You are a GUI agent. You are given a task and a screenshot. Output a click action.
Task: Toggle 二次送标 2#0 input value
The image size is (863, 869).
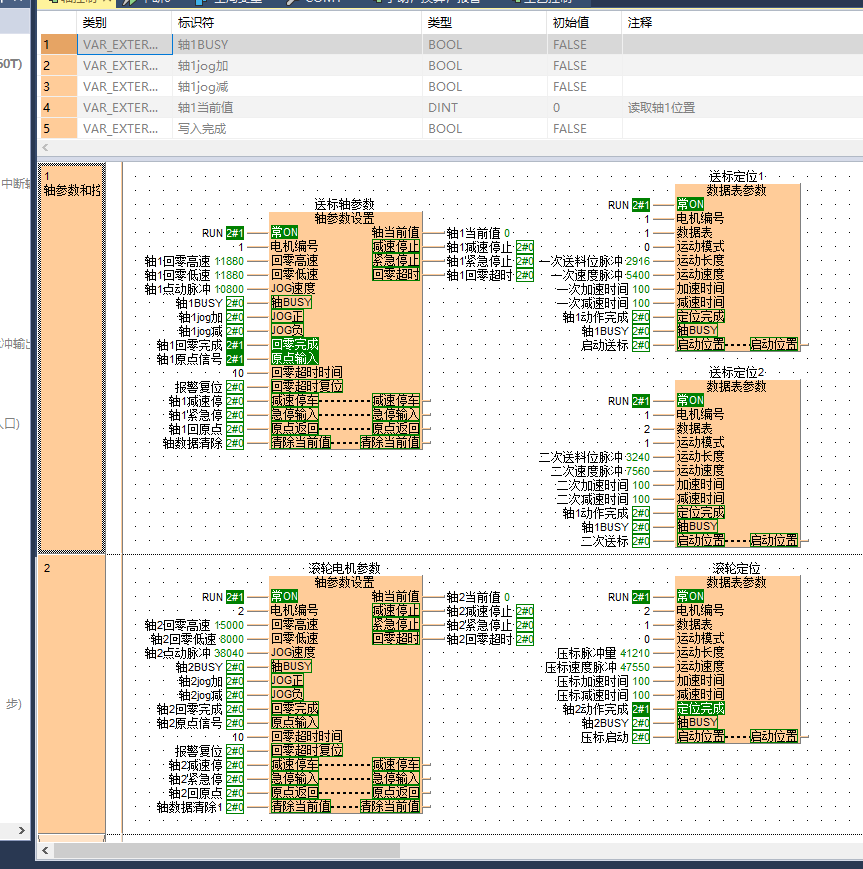641,541
